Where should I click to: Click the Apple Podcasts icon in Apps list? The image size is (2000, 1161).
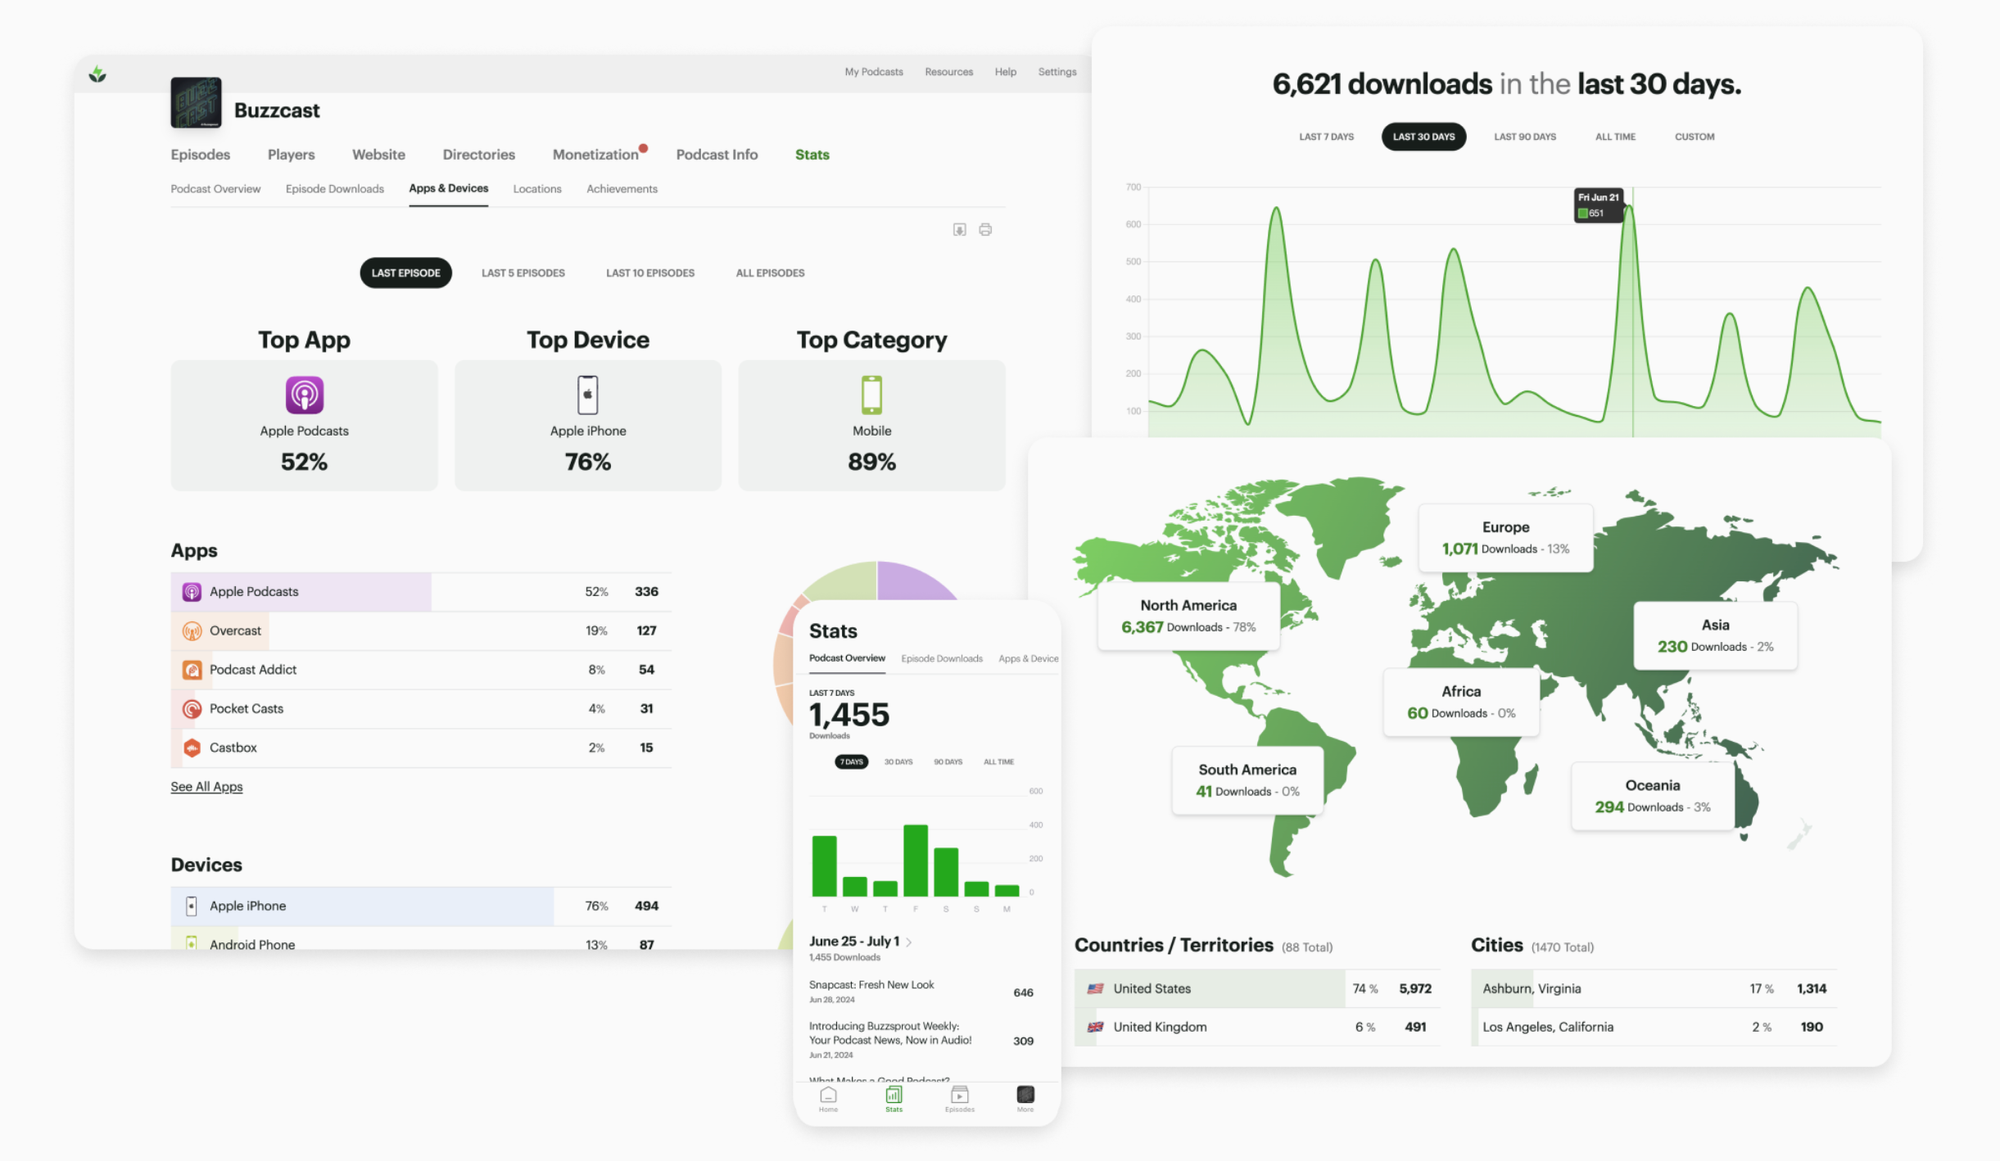pos(192,592)
